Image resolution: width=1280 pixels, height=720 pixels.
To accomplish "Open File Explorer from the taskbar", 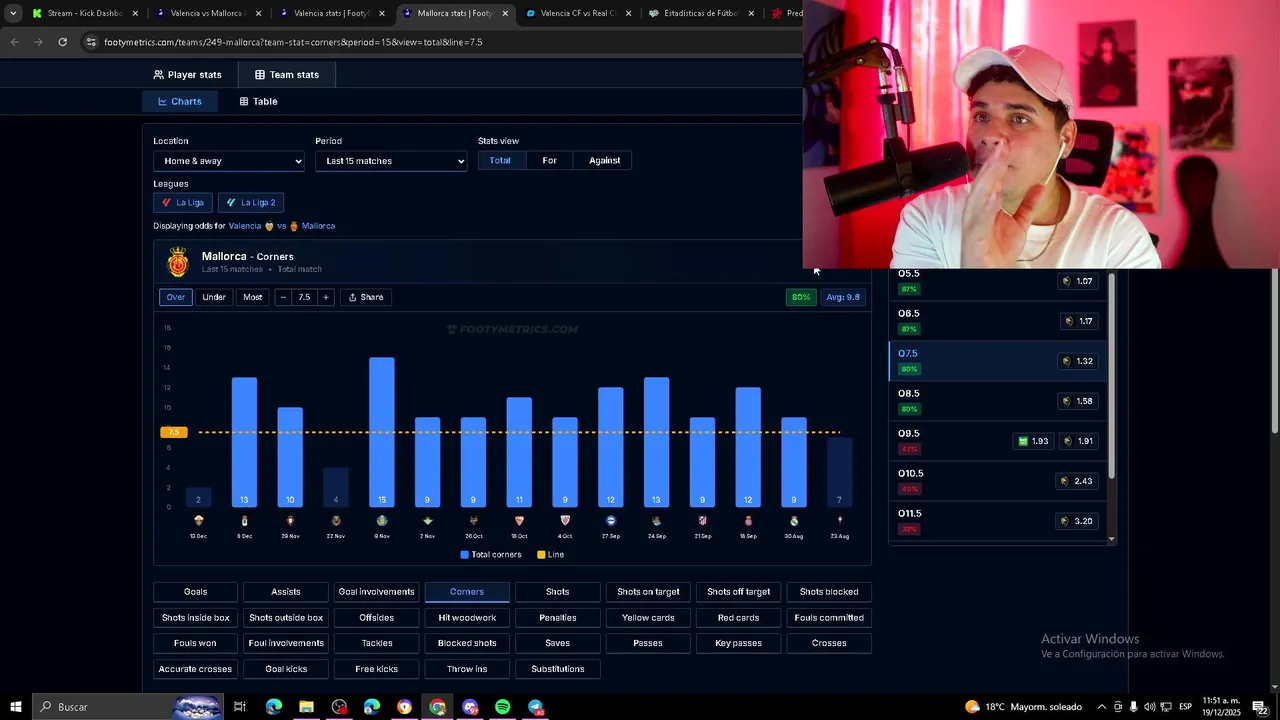I will [x=306, y=707].
